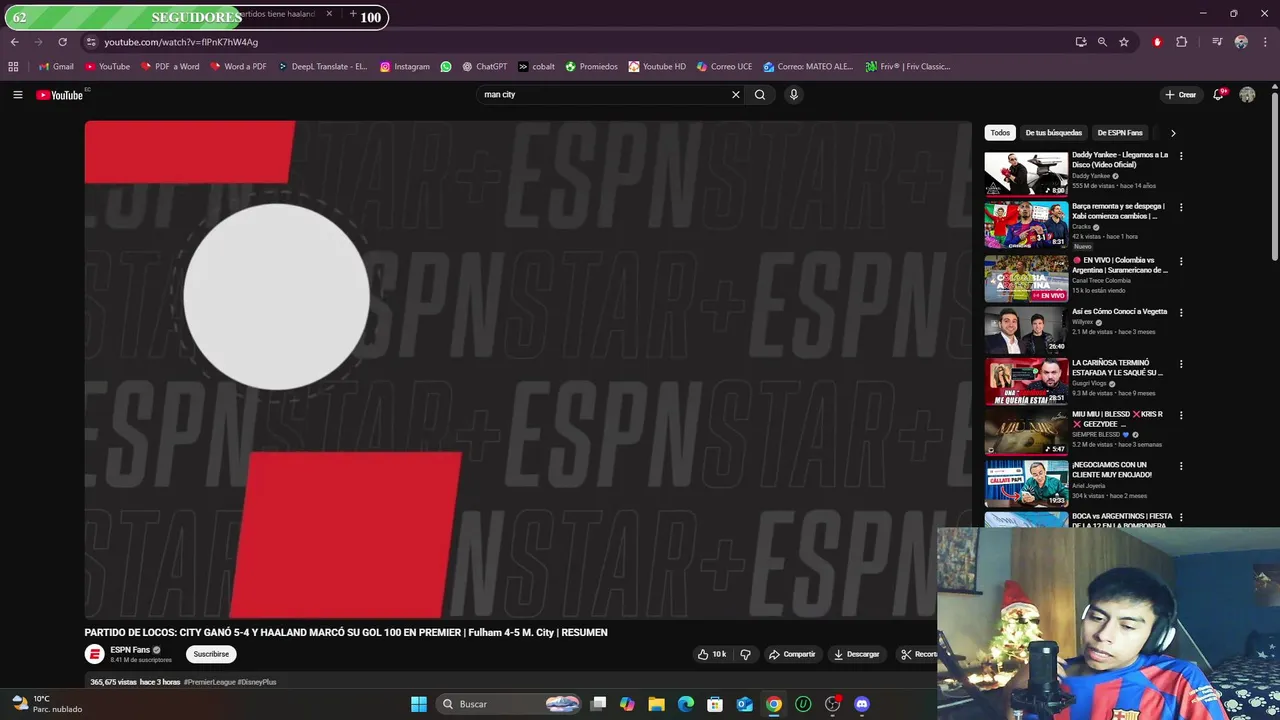Screen dimensions: 1280x720
Task: Select the 'De tus búsquedas' chip
Action: pyautogui.click(x=1054, y=133)
